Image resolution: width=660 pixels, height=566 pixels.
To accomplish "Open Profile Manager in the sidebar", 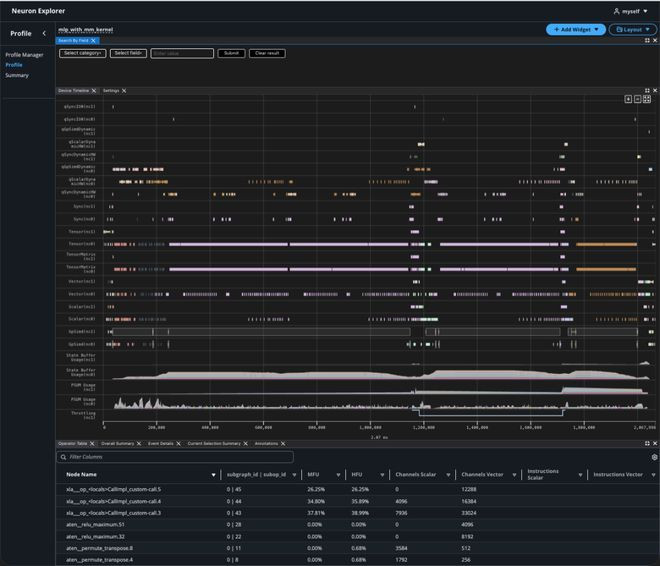I will (x=24, y=55).
